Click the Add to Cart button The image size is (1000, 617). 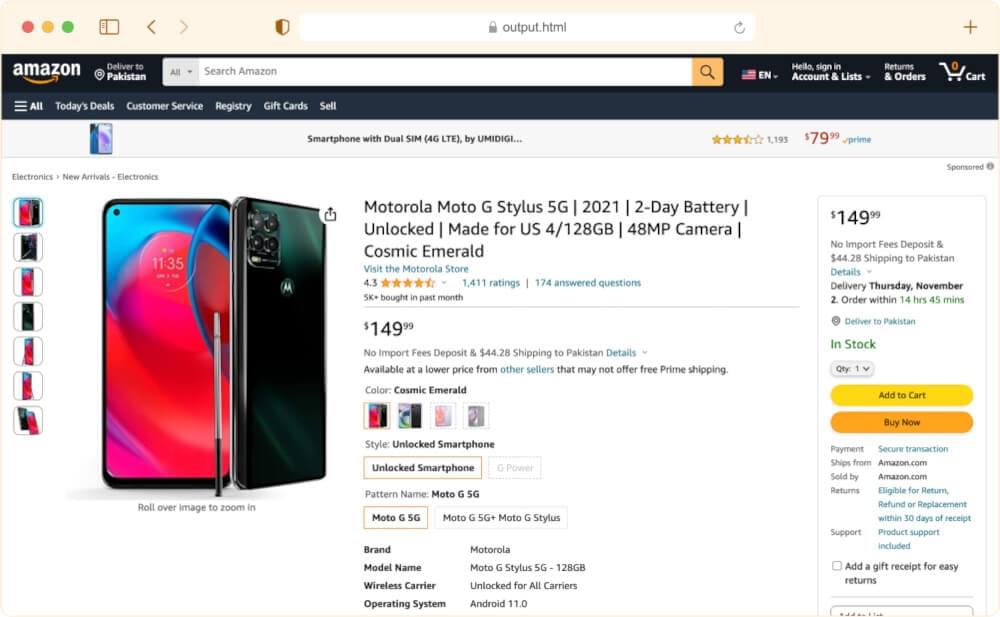(x=901, y=395)
